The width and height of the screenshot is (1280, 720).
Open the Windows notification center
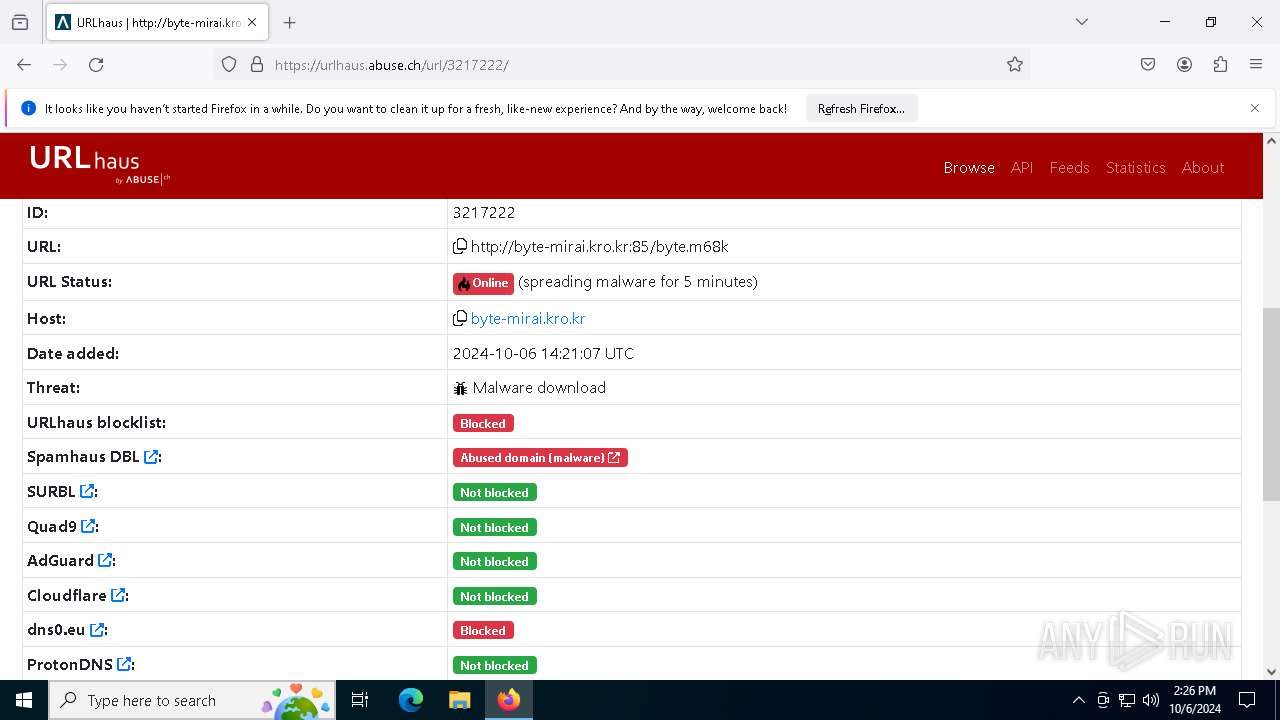(x=1247, y=700)
